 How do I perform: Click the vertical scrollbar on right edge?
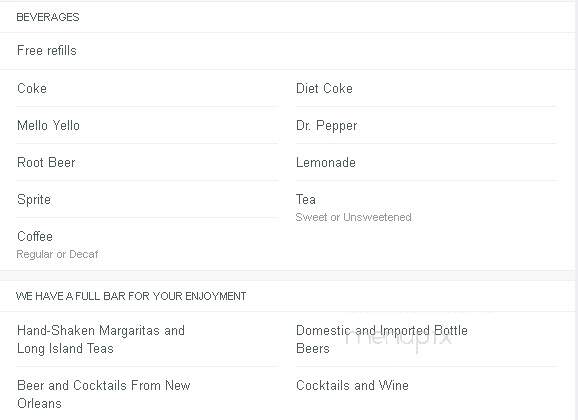(576, 210)
